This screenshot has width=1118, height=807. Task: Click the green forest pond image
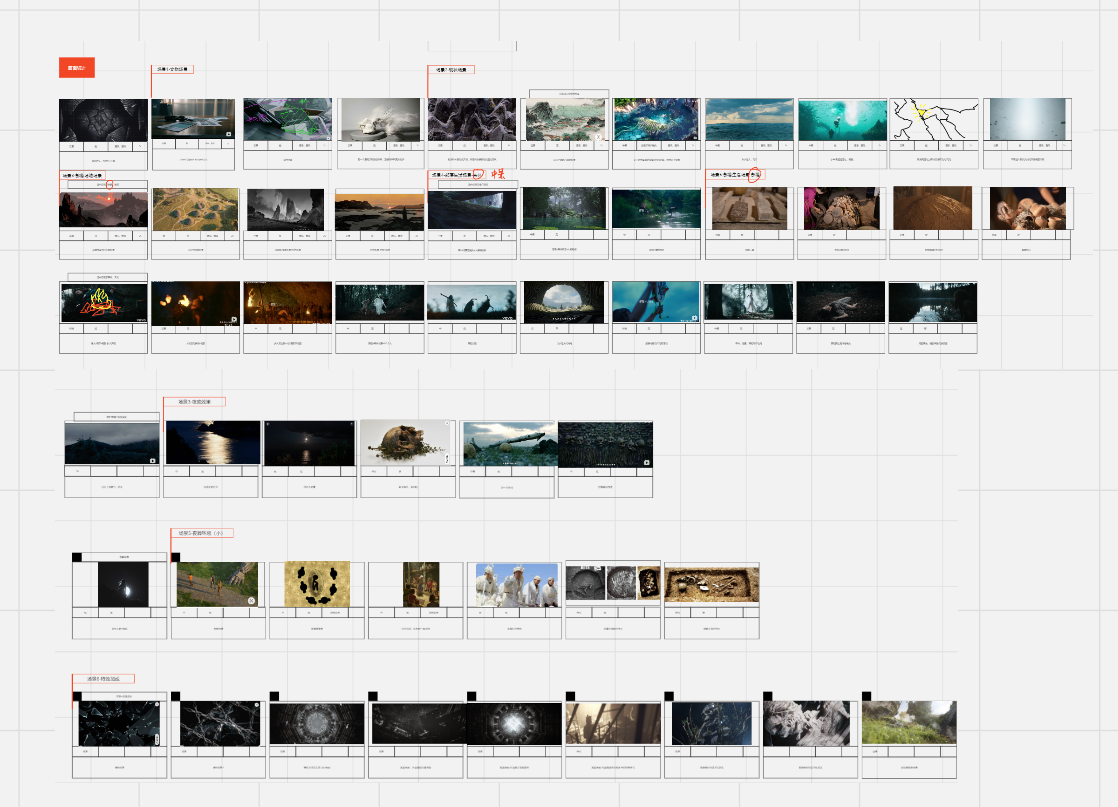[565, 208]
